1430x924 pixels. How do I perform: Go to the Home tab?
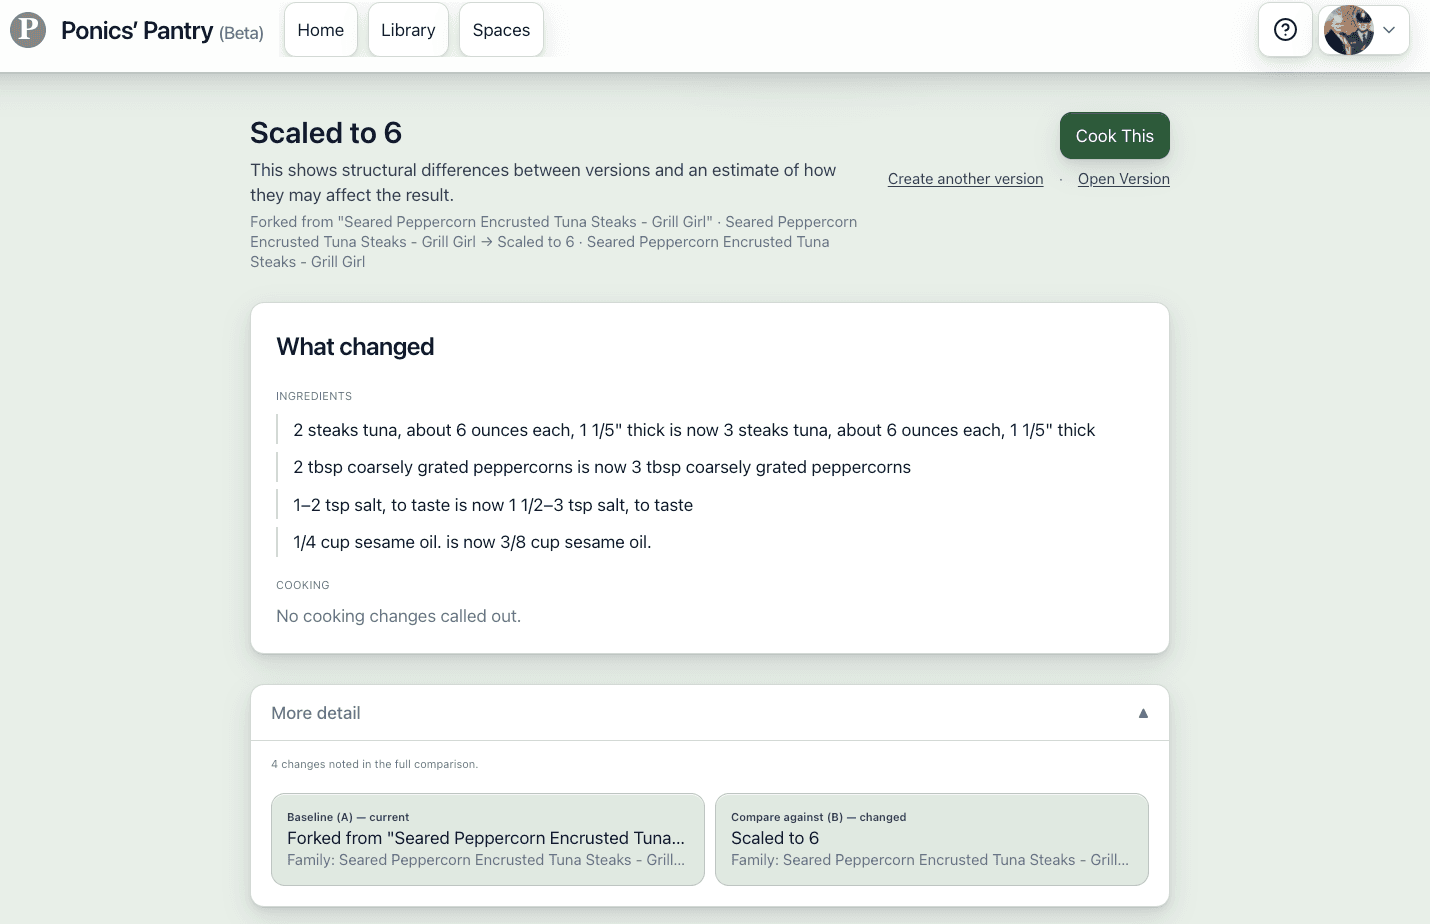(x=321, y=30)
